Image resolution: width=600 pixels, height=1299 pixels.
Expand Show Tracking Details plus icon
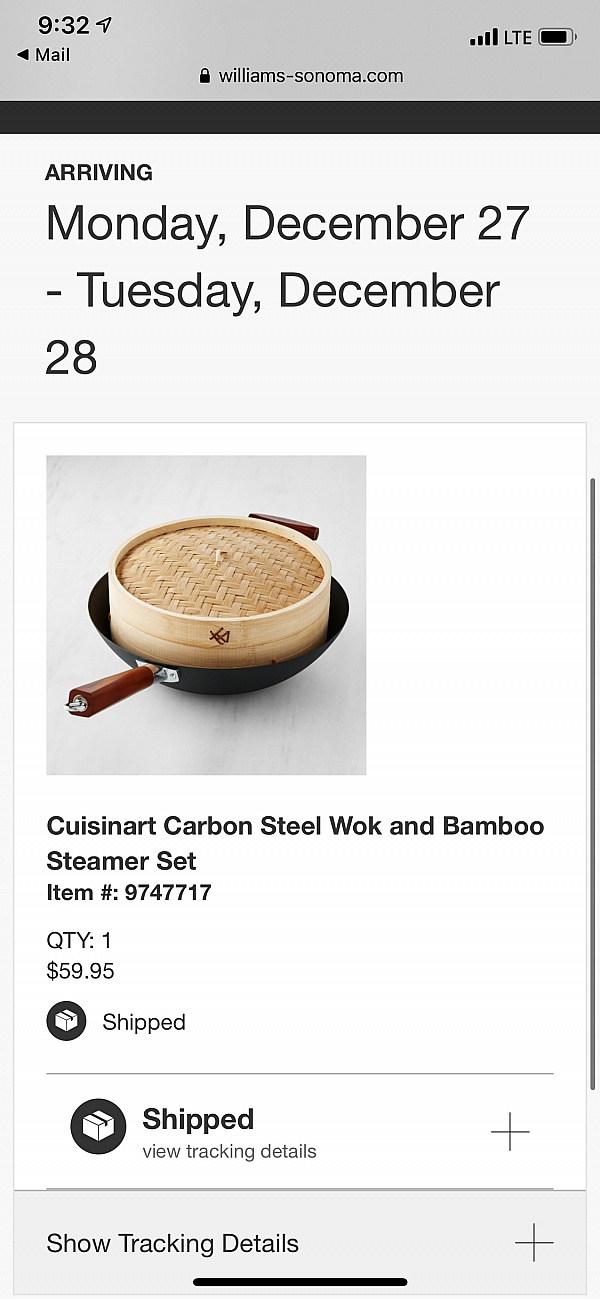534,1243
